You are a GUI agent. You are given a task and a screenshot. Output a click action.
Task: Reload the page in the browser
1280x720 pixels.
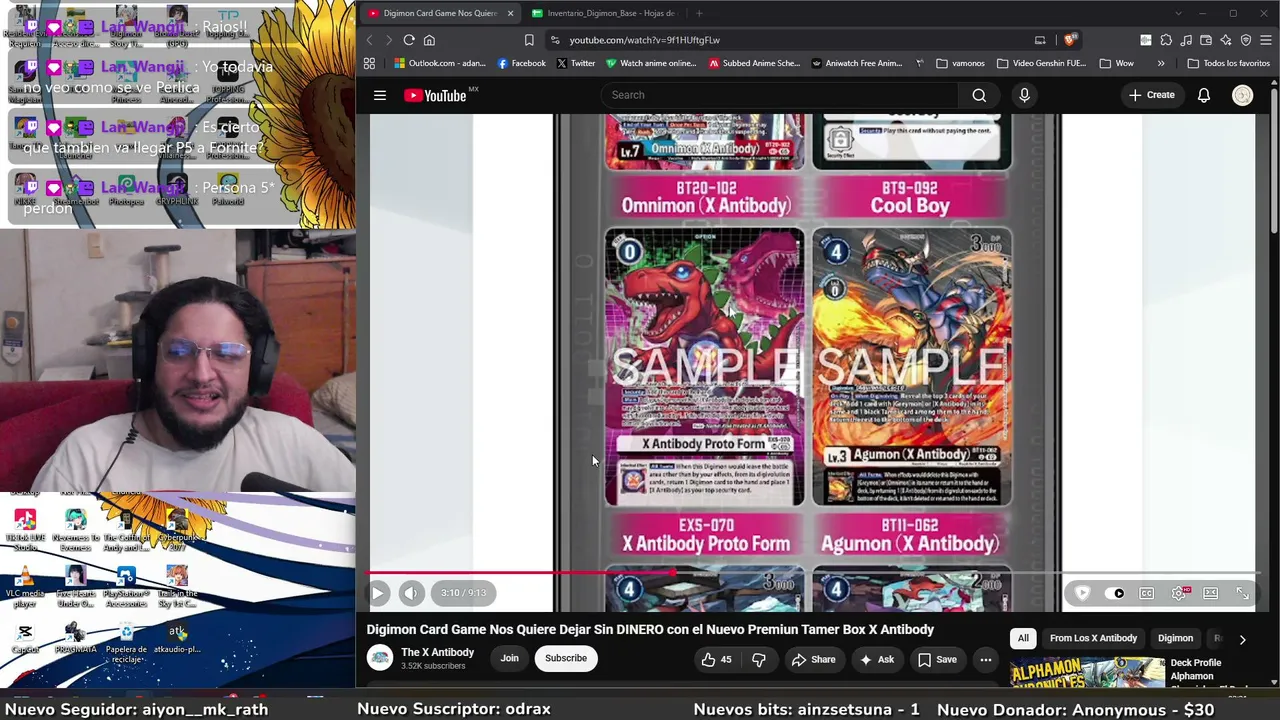coord(409,40)
